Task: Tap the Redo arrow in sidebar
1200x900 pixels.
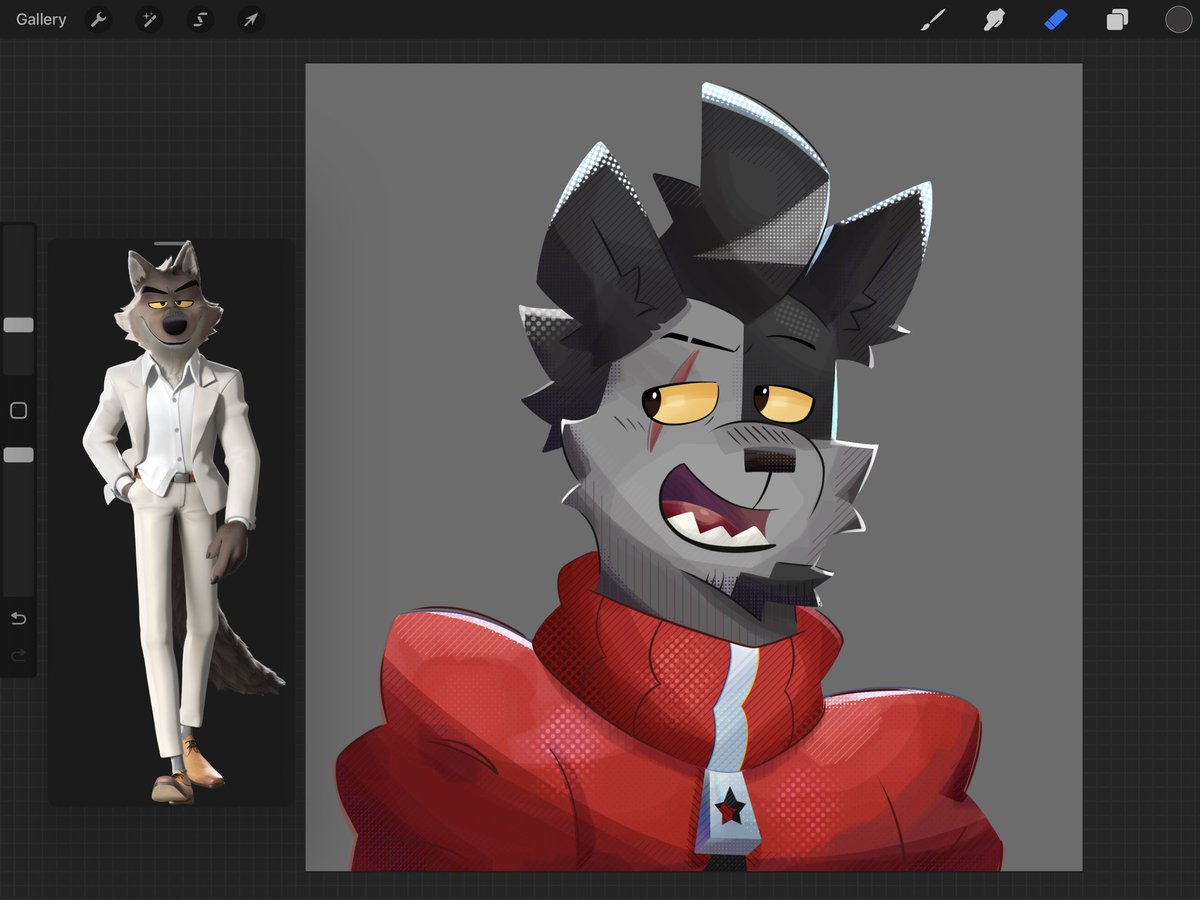Action: coord(18,656)
